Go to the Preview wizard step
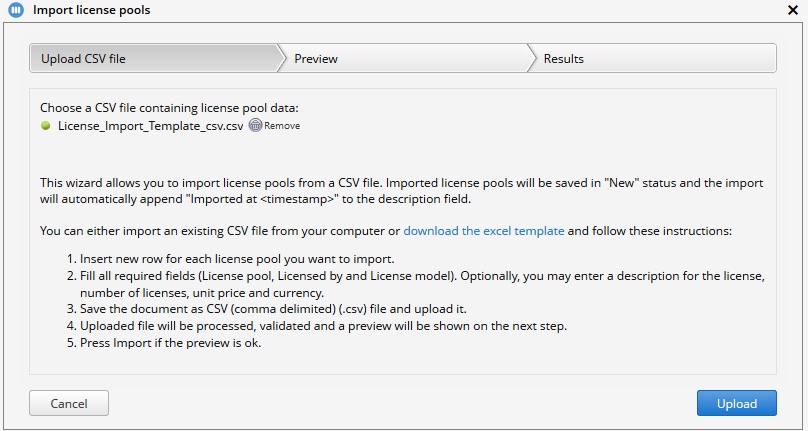Screen dimensions: 808x431 coord(403,58)
